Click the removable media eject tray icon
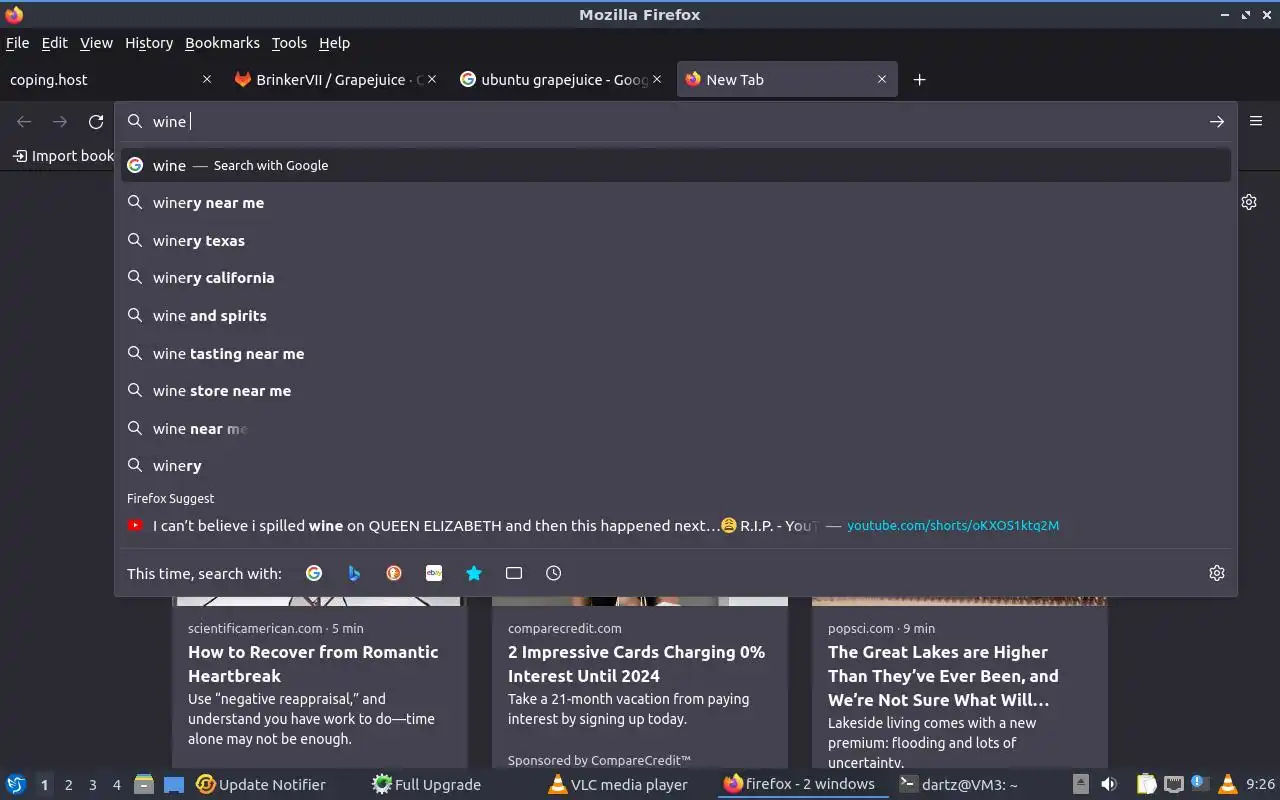Viewport: 1280px width, 800px height. point(1081,785)
